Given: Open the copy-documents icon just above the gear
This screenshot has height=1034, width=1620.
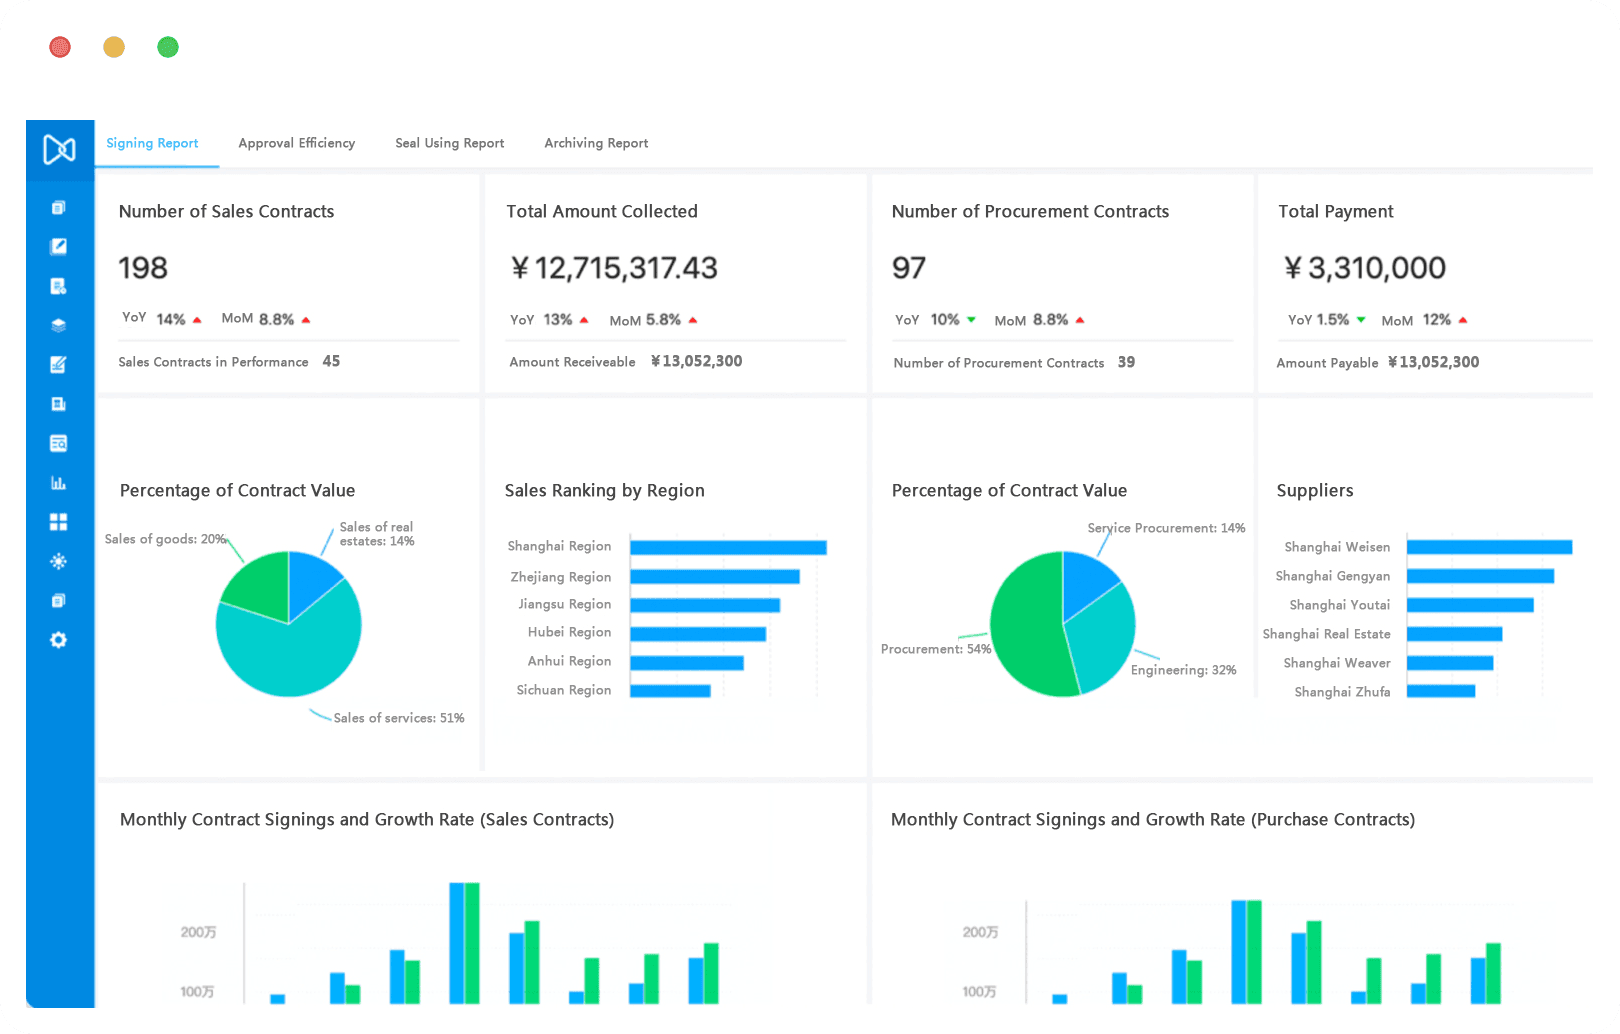Looking at the screenshot, I should (x=59, y=601).
